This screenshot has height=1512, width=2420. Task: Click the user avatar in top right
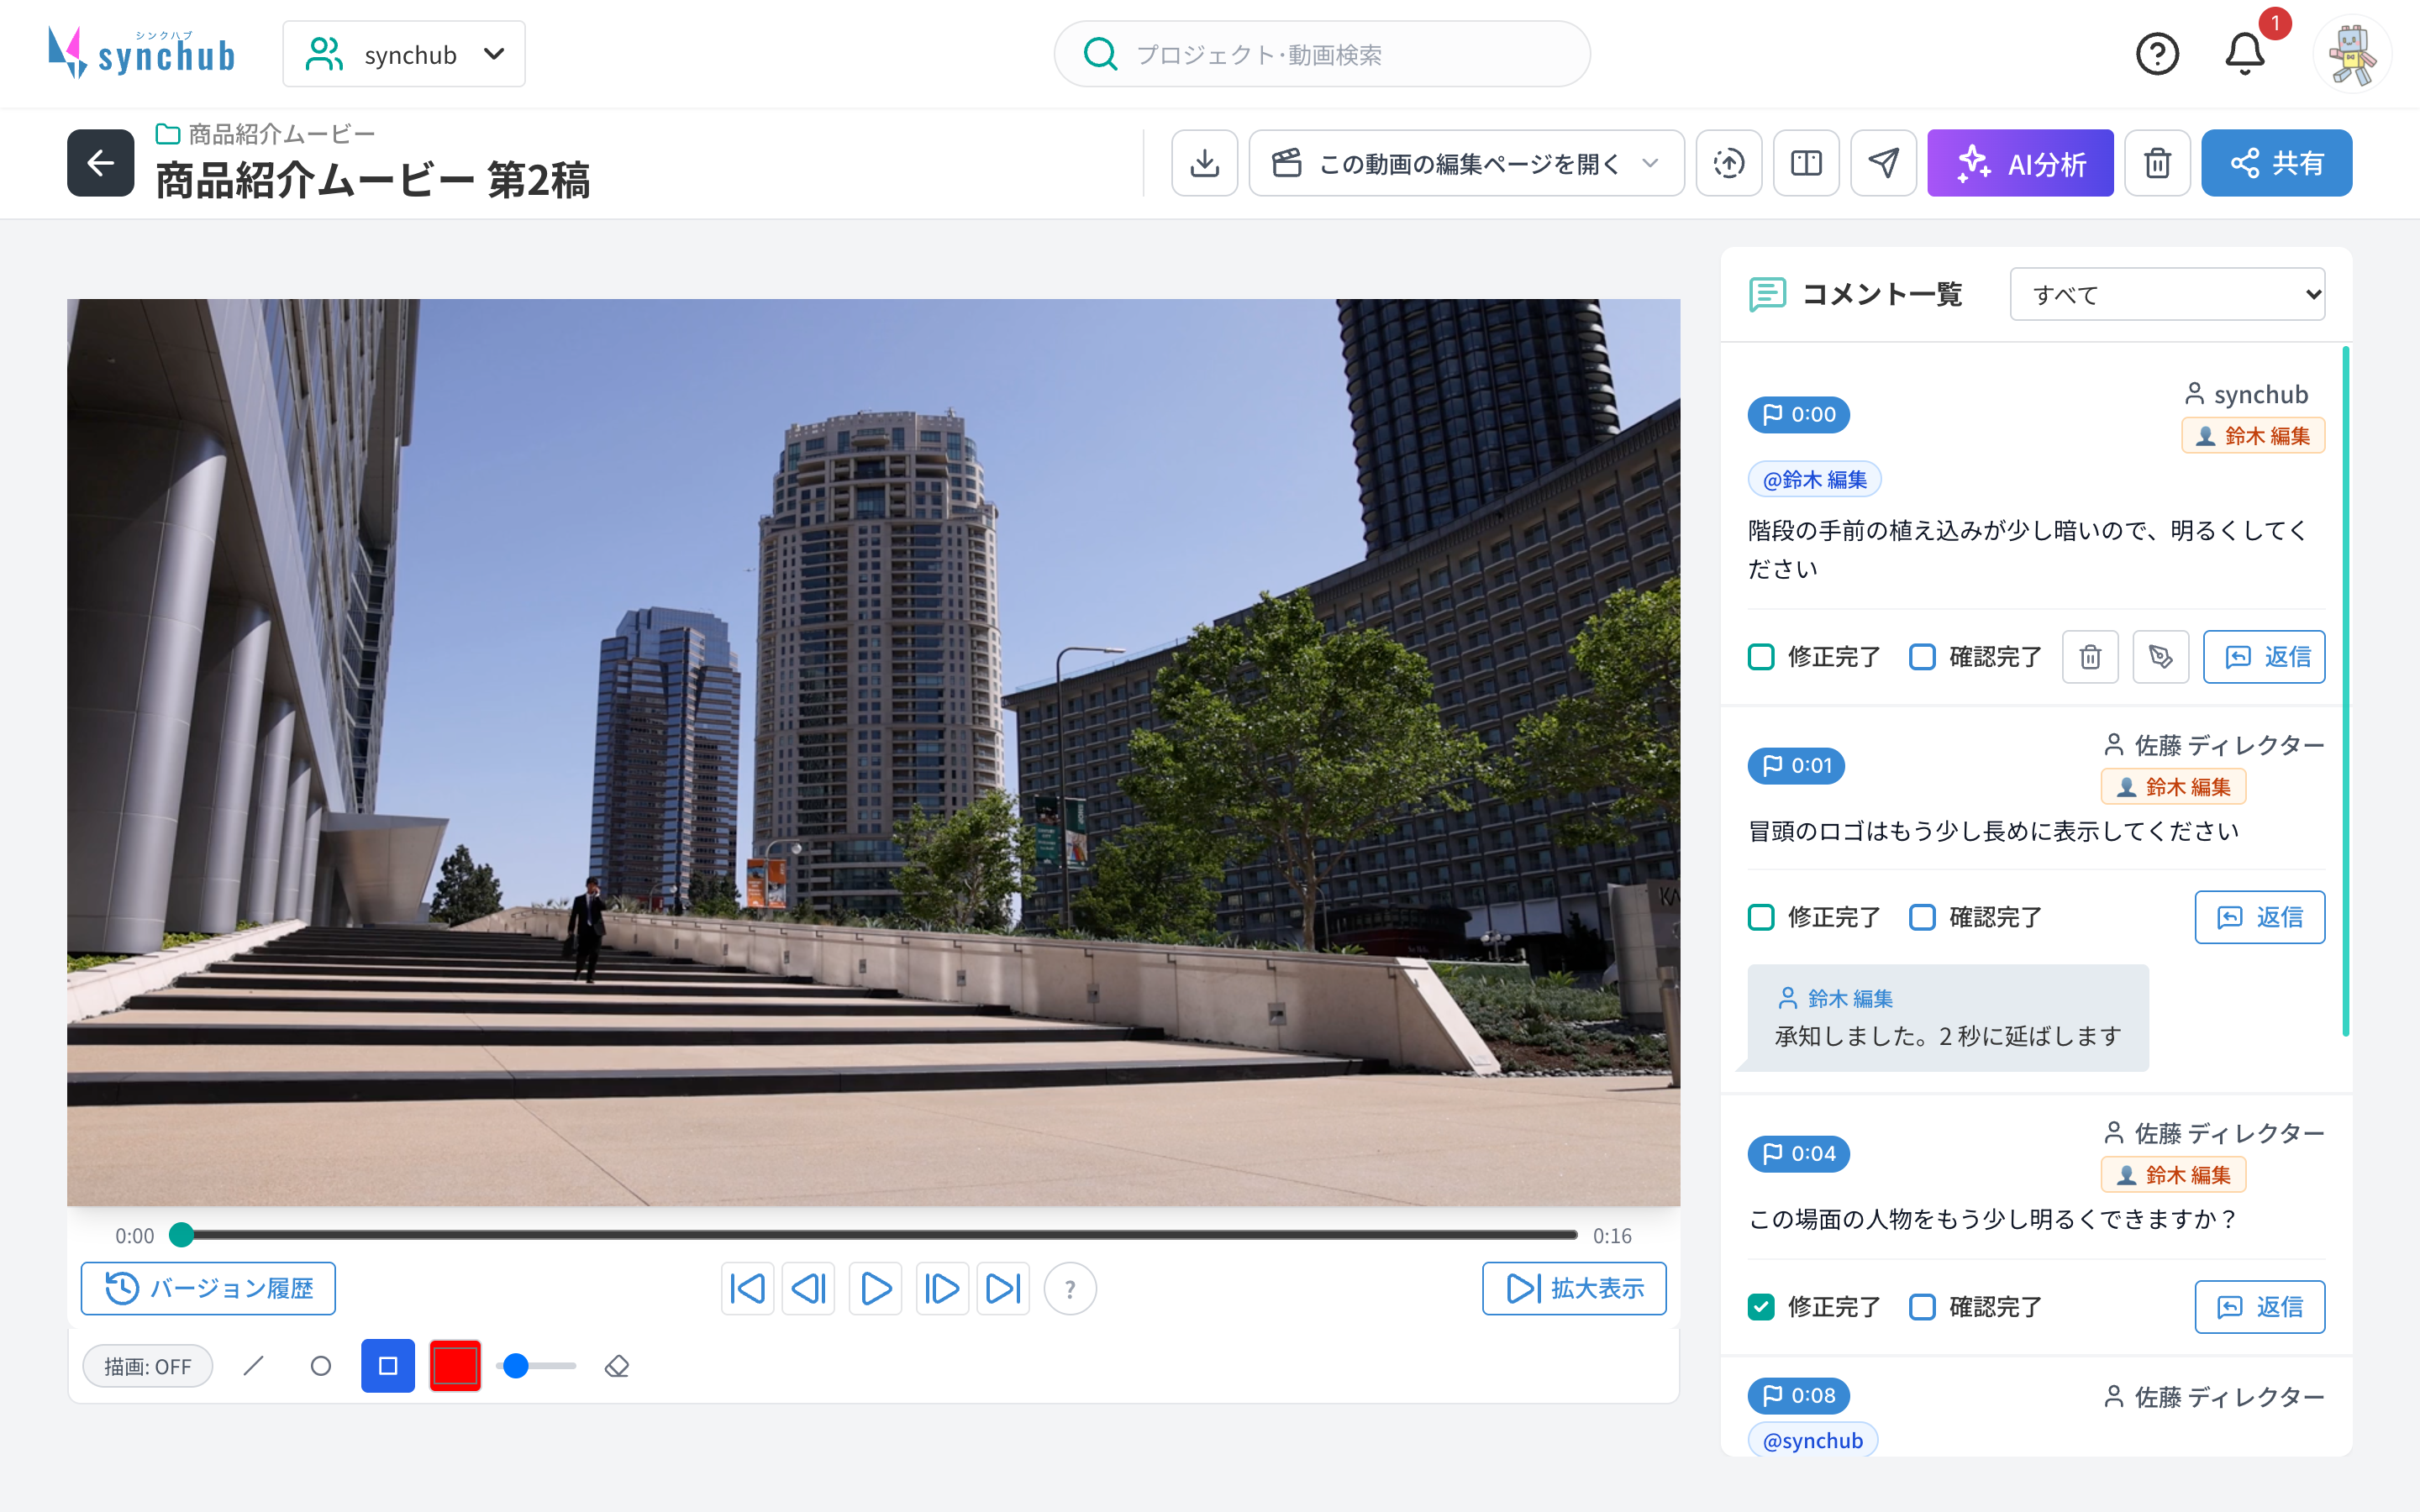[x=2352, y=54]
